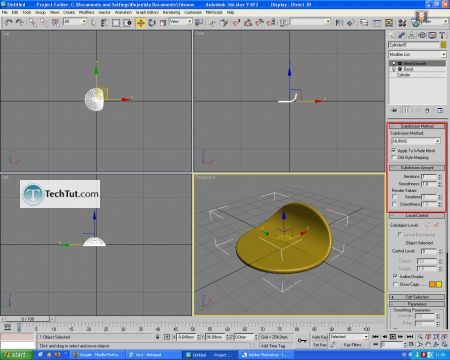
Task: Open the Hierarchy command panel tab
Action: tap(412, 35)
